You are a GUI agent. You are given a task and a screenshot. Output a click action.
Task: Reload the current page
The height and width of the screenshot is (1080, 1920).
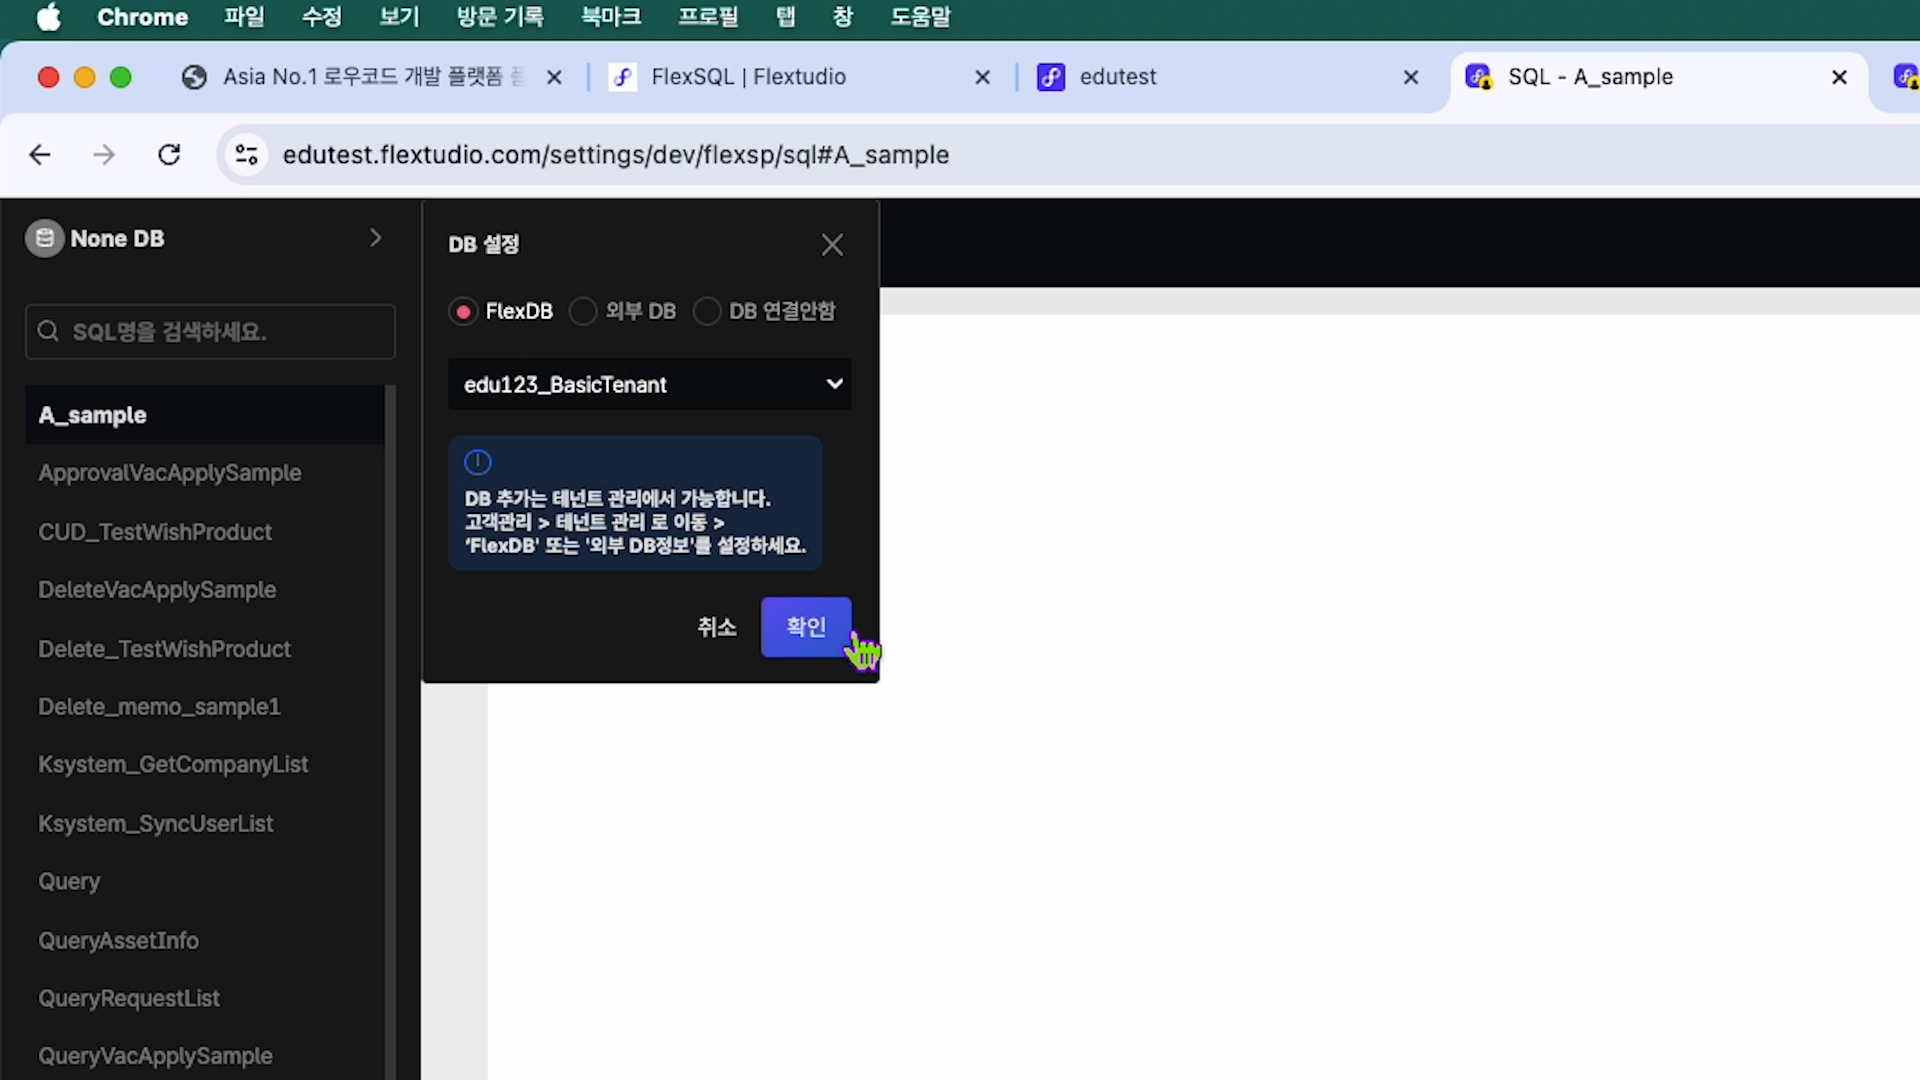(x=169, y=155)
